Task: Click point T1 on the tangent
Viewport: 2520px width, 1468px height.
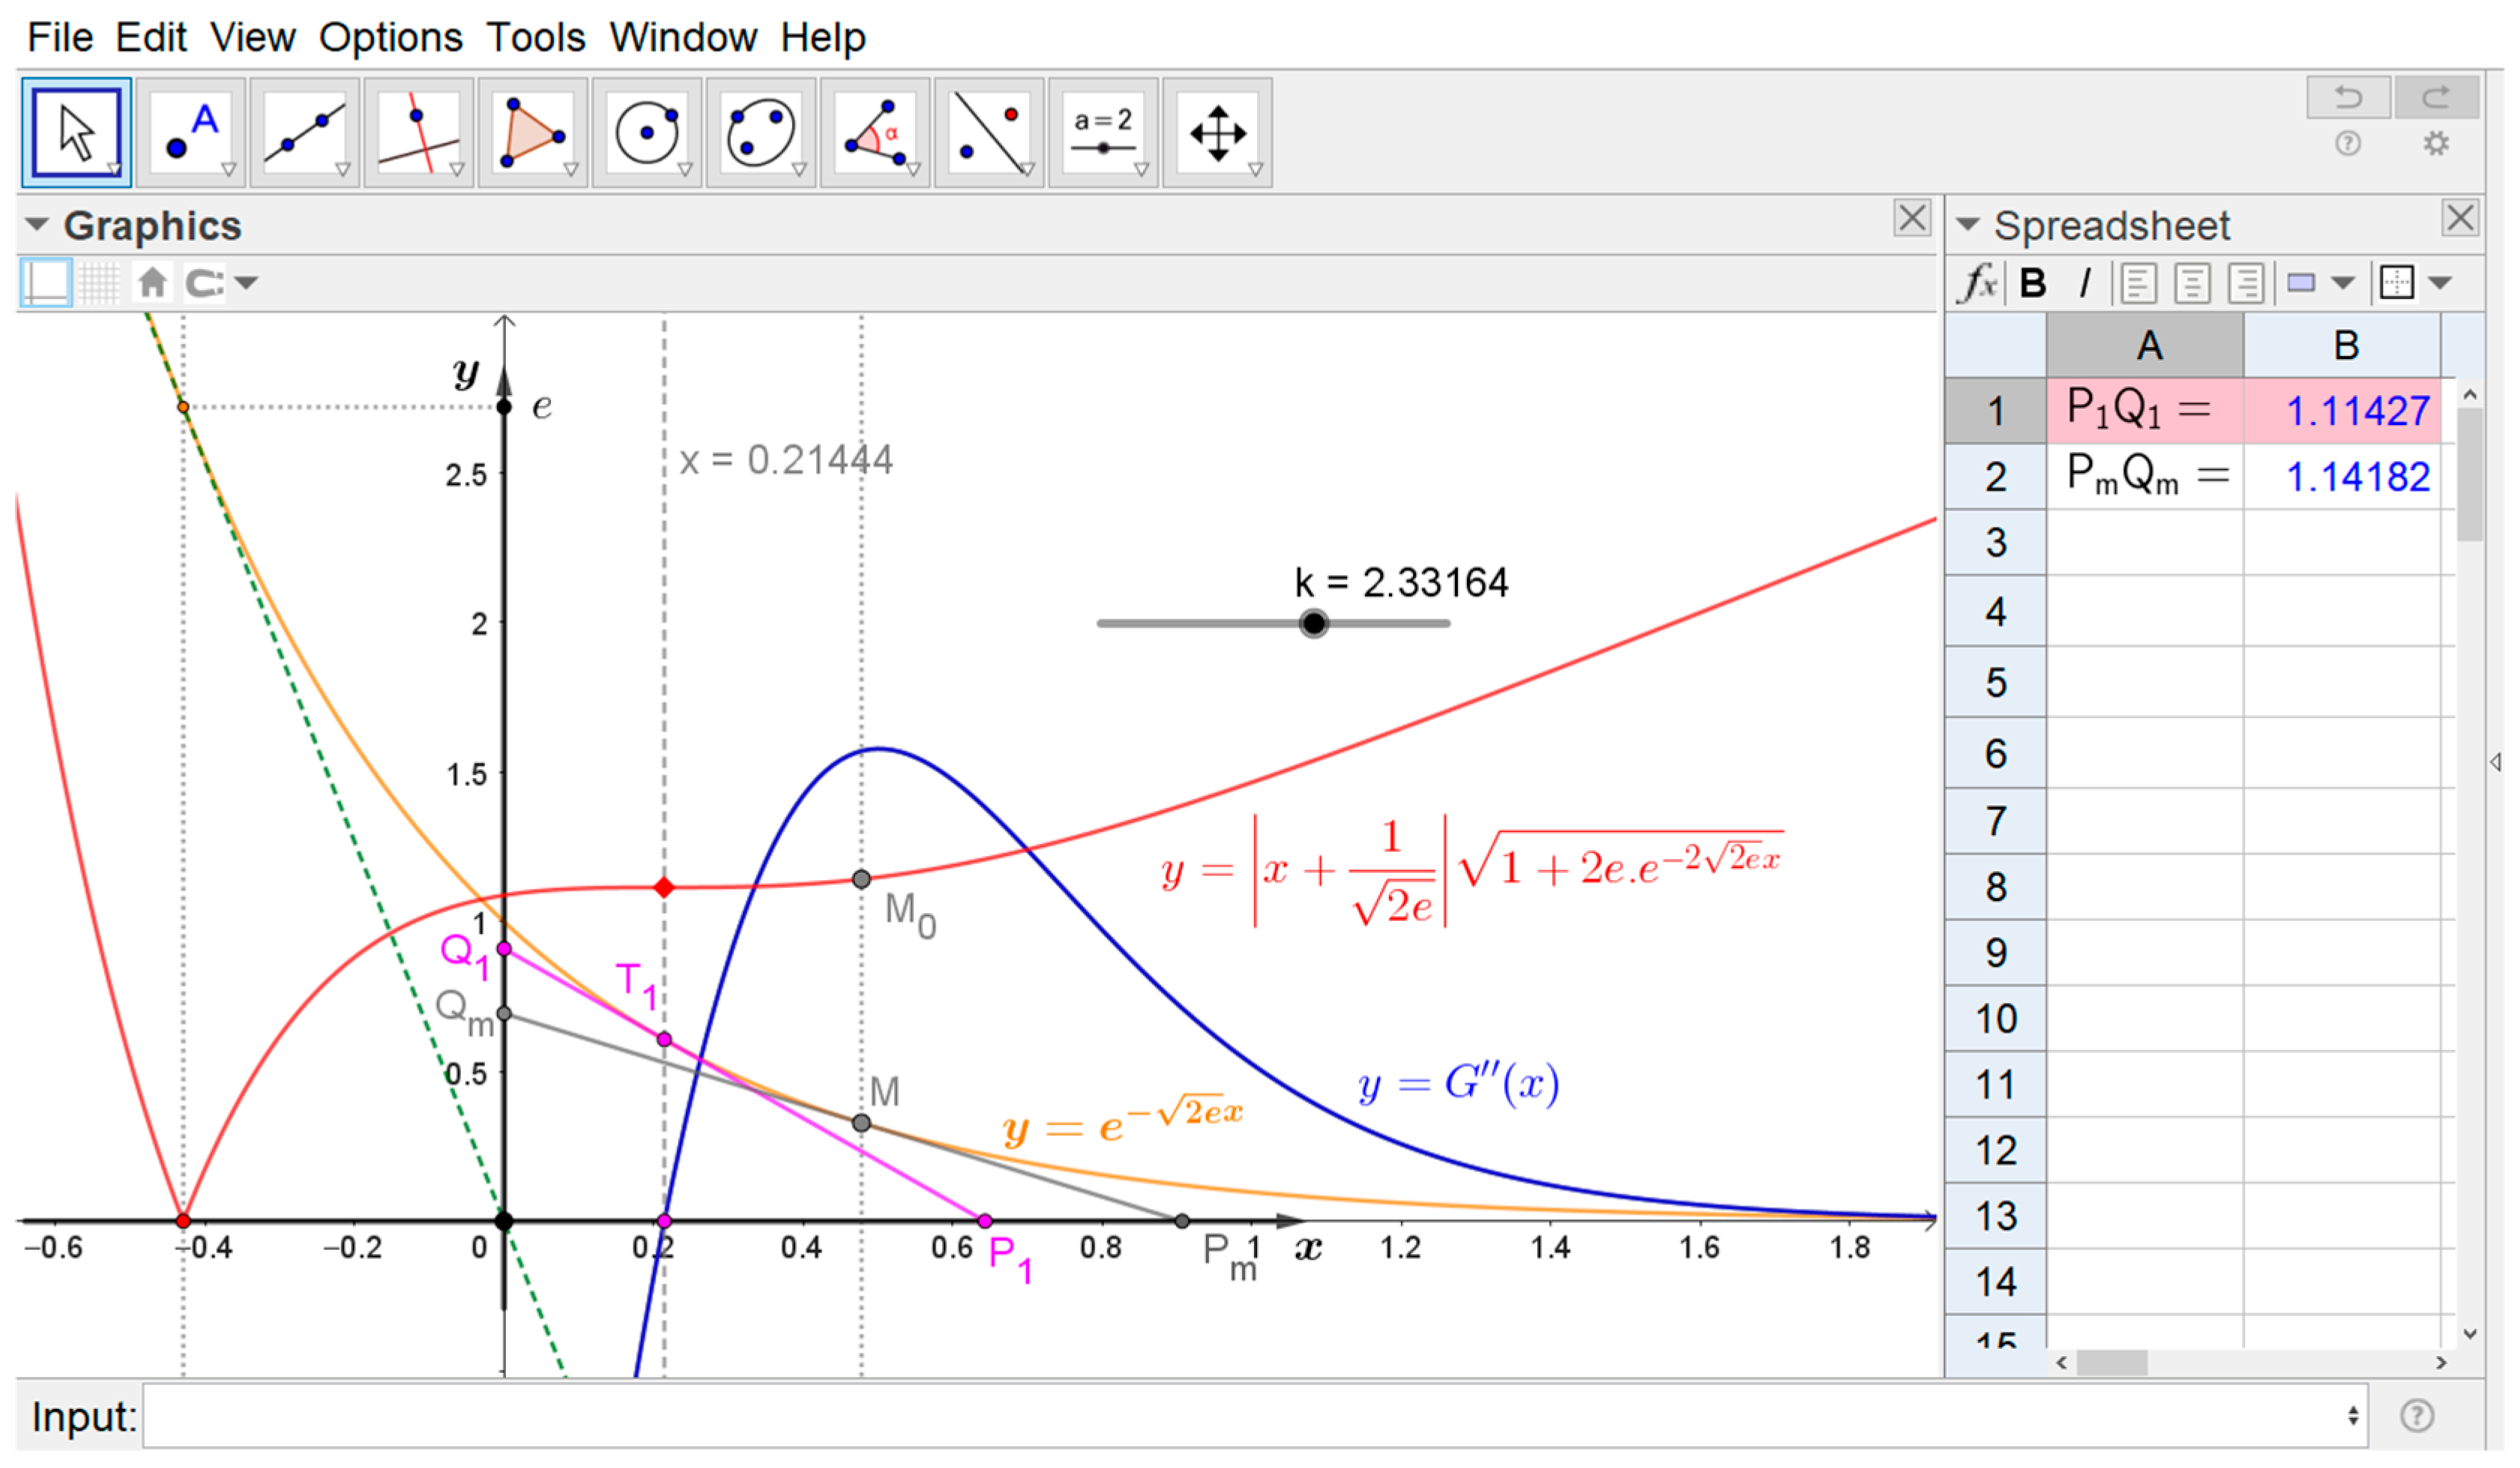Action: (x=664, y=1039)
